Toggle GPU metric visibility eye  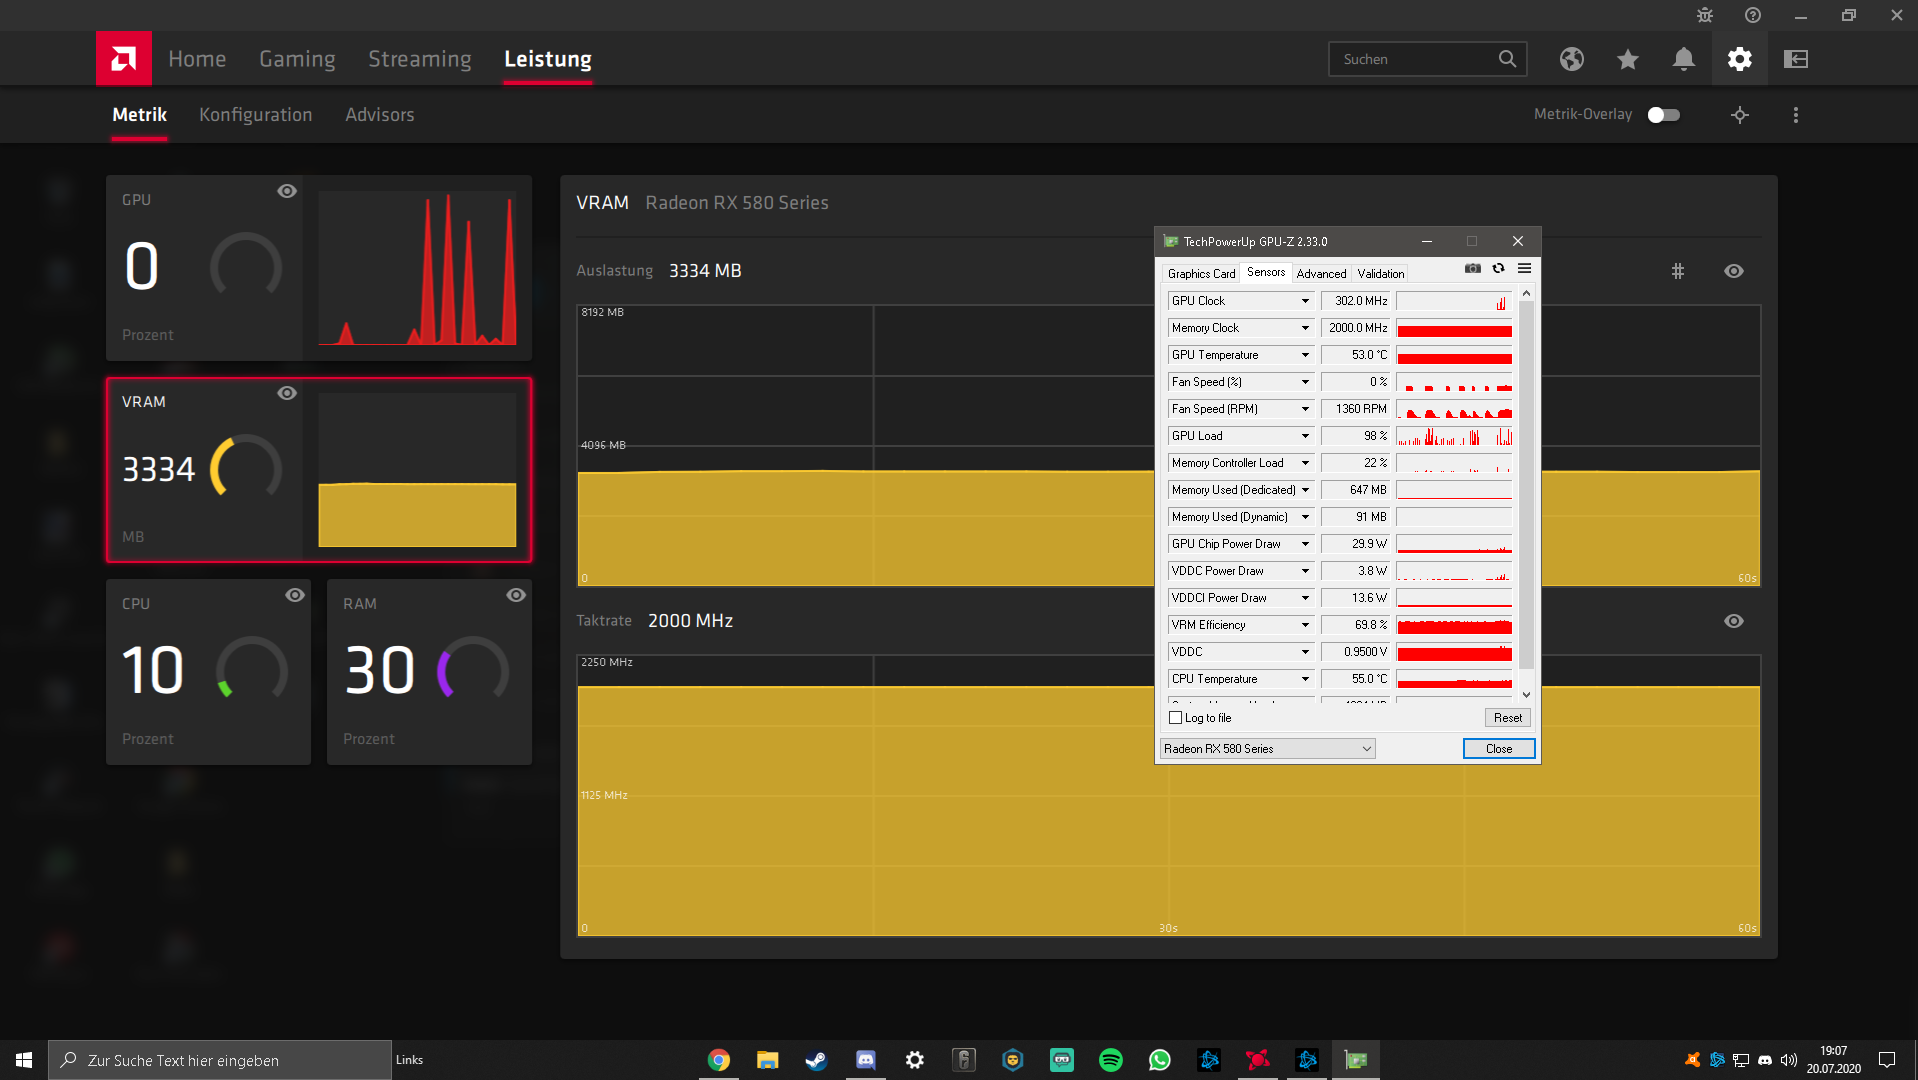(x=287, y=191)
